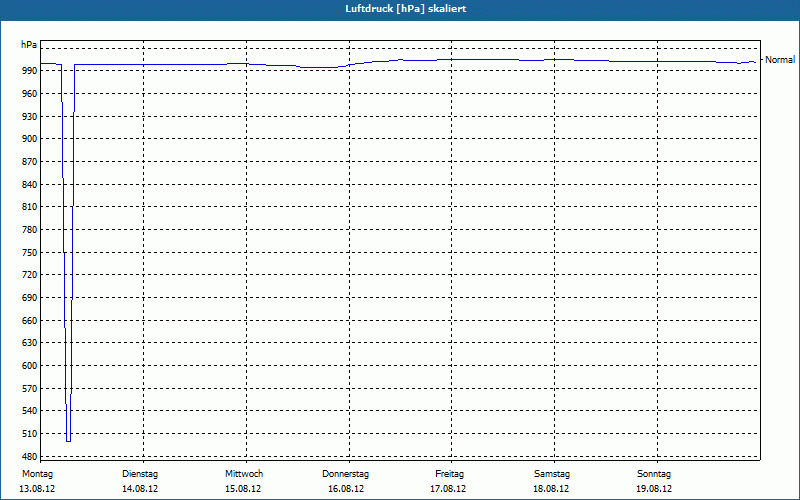The height and width of the screenshot is (500, 800).
Task: Click the date 16.08.12
Action: point(346,489)
